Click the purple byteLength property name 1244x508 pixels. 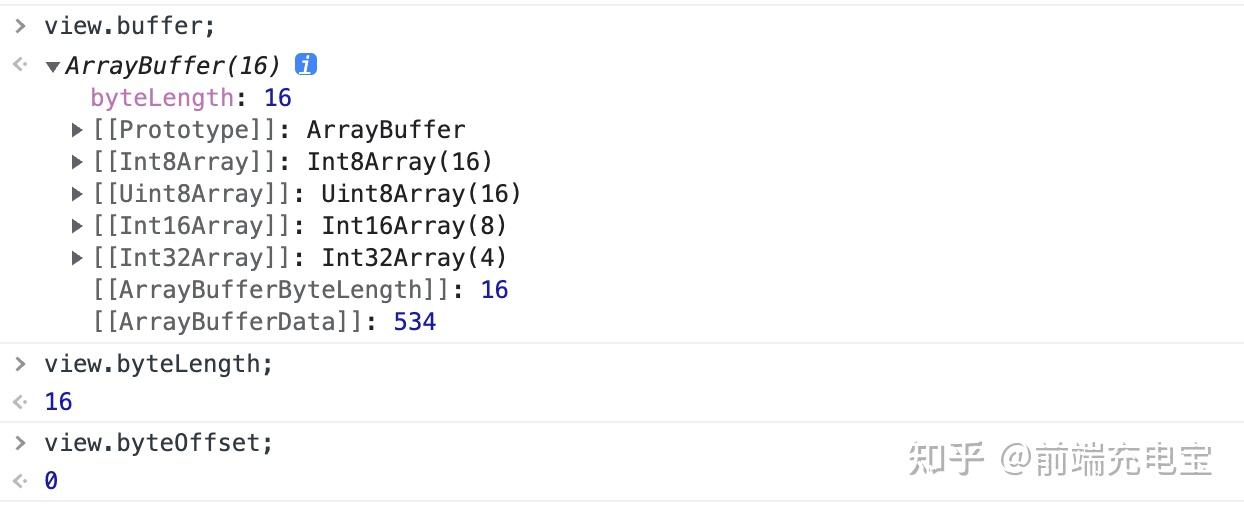(x=162, y=98)
